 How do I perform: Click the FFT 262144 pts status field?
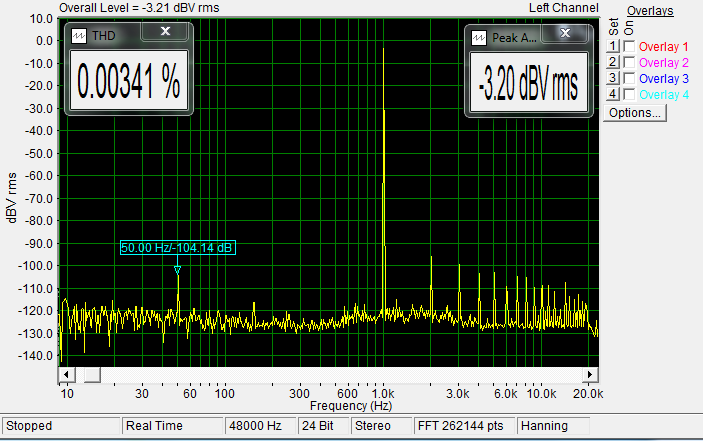464,426
